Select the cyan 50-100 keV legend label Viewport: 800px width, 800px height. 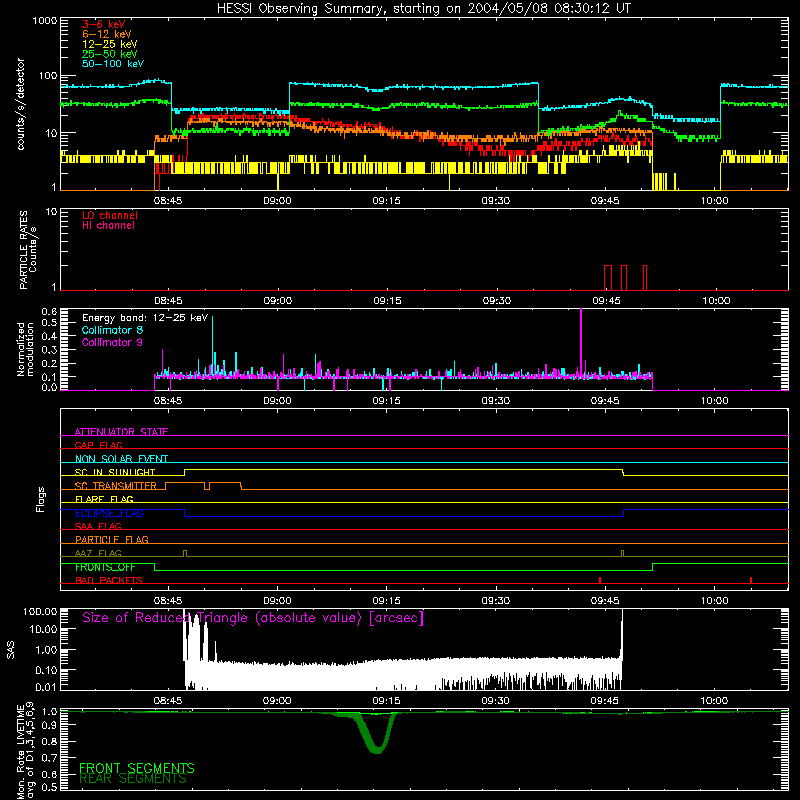(x=113, y=64)
